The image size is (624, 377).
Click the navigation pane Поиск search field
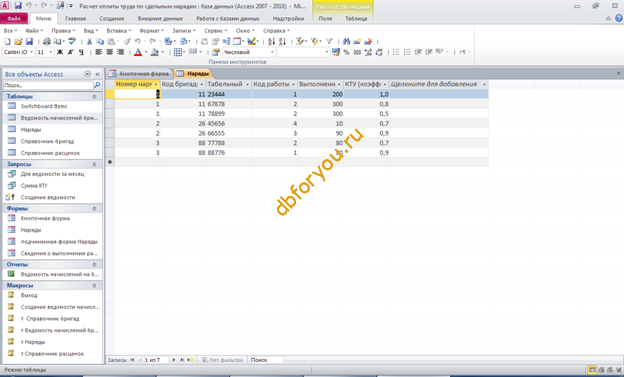point(48,85)
